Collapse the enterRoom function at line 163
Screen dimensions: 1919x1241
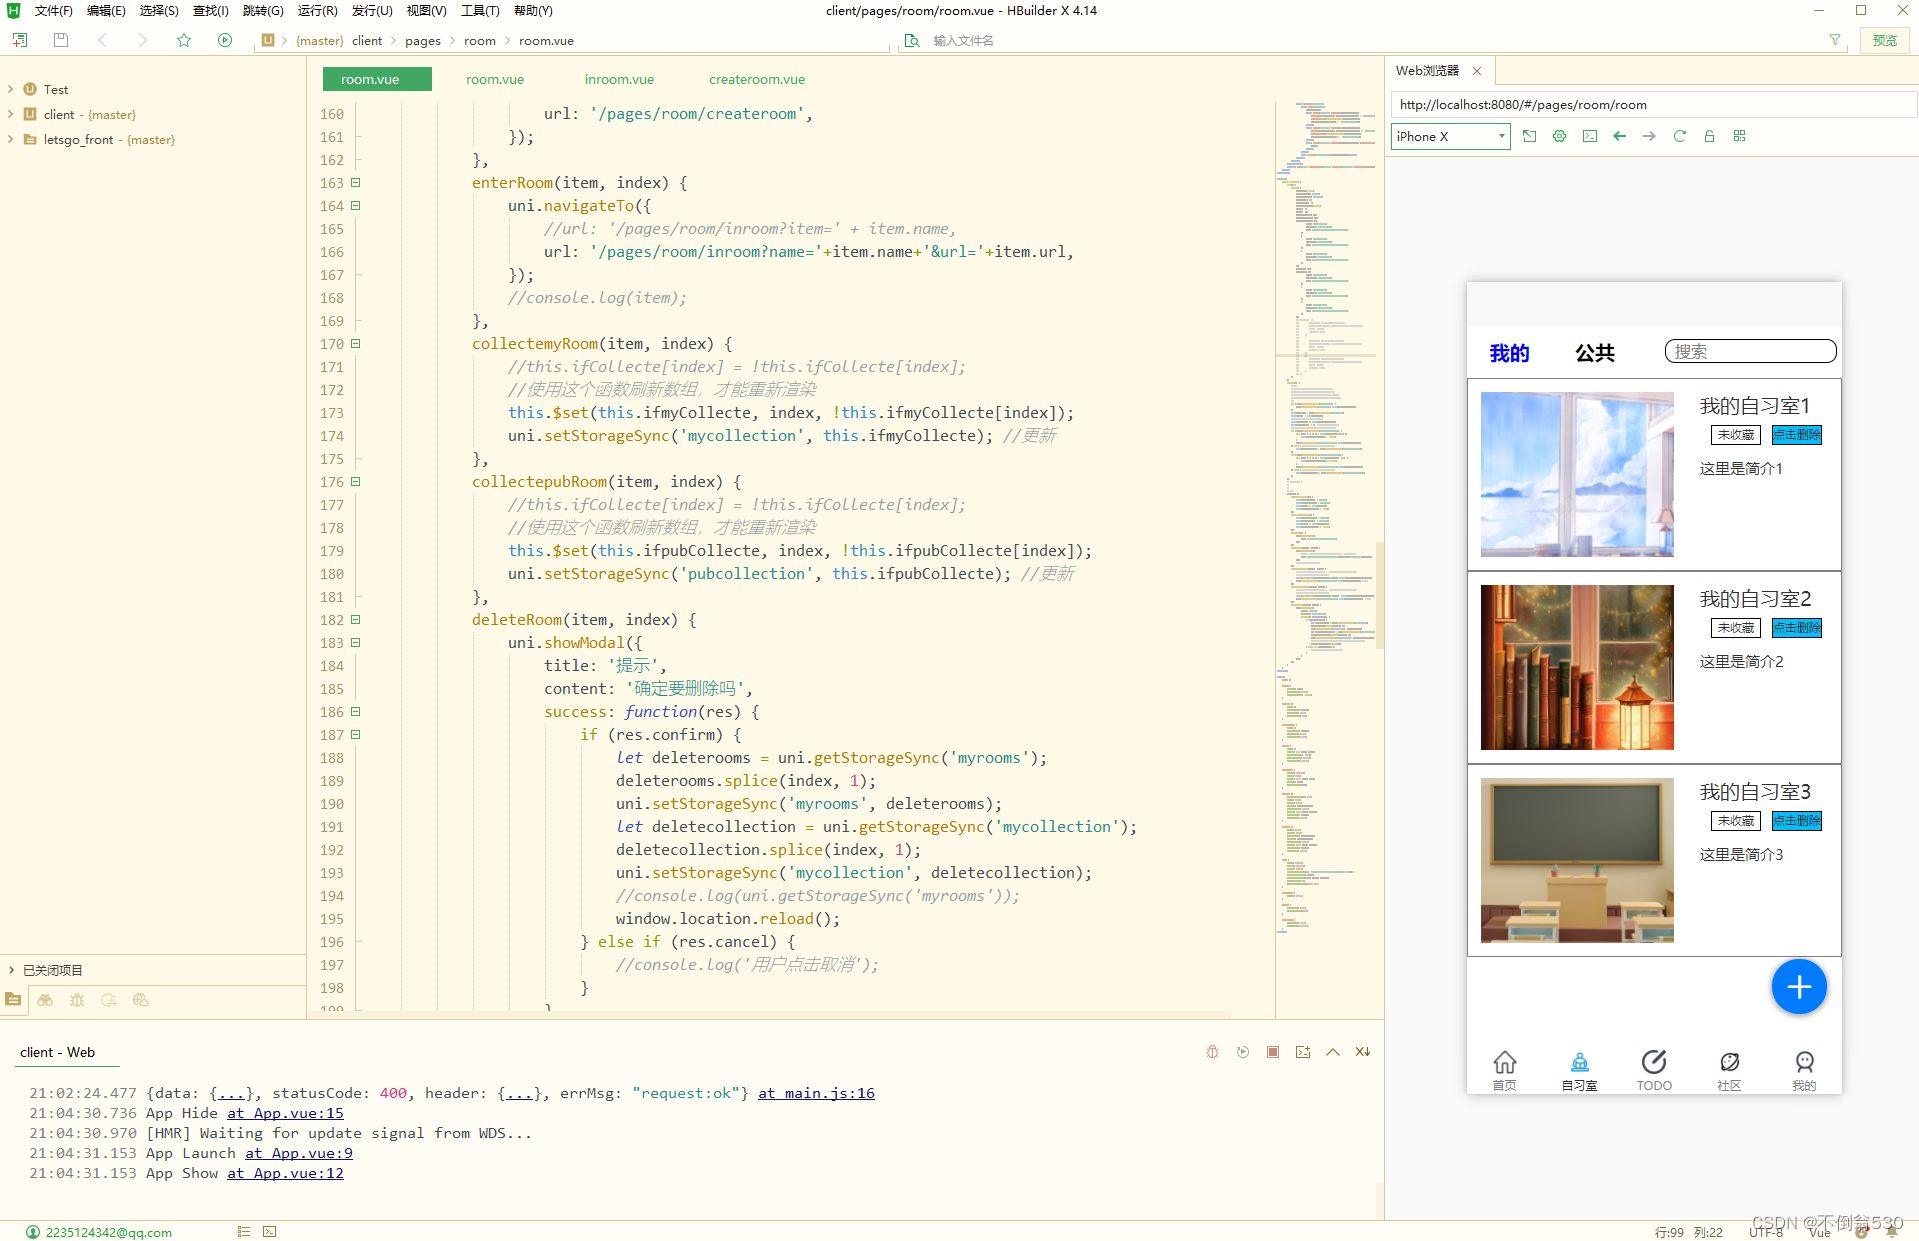355,183
